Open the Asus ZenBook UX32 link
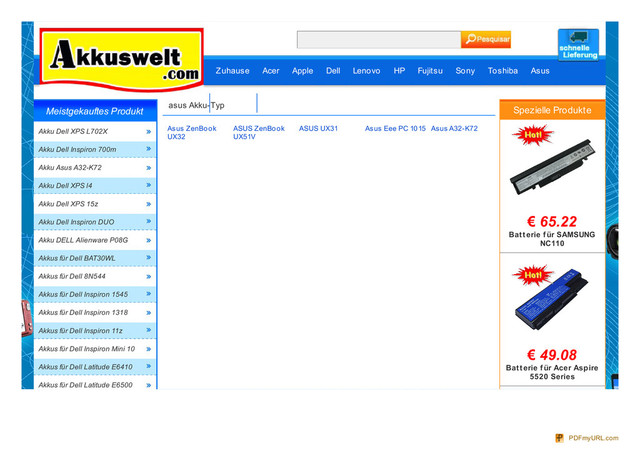The width and height of the screenshot is (640, 453). (x=192, y=132)
